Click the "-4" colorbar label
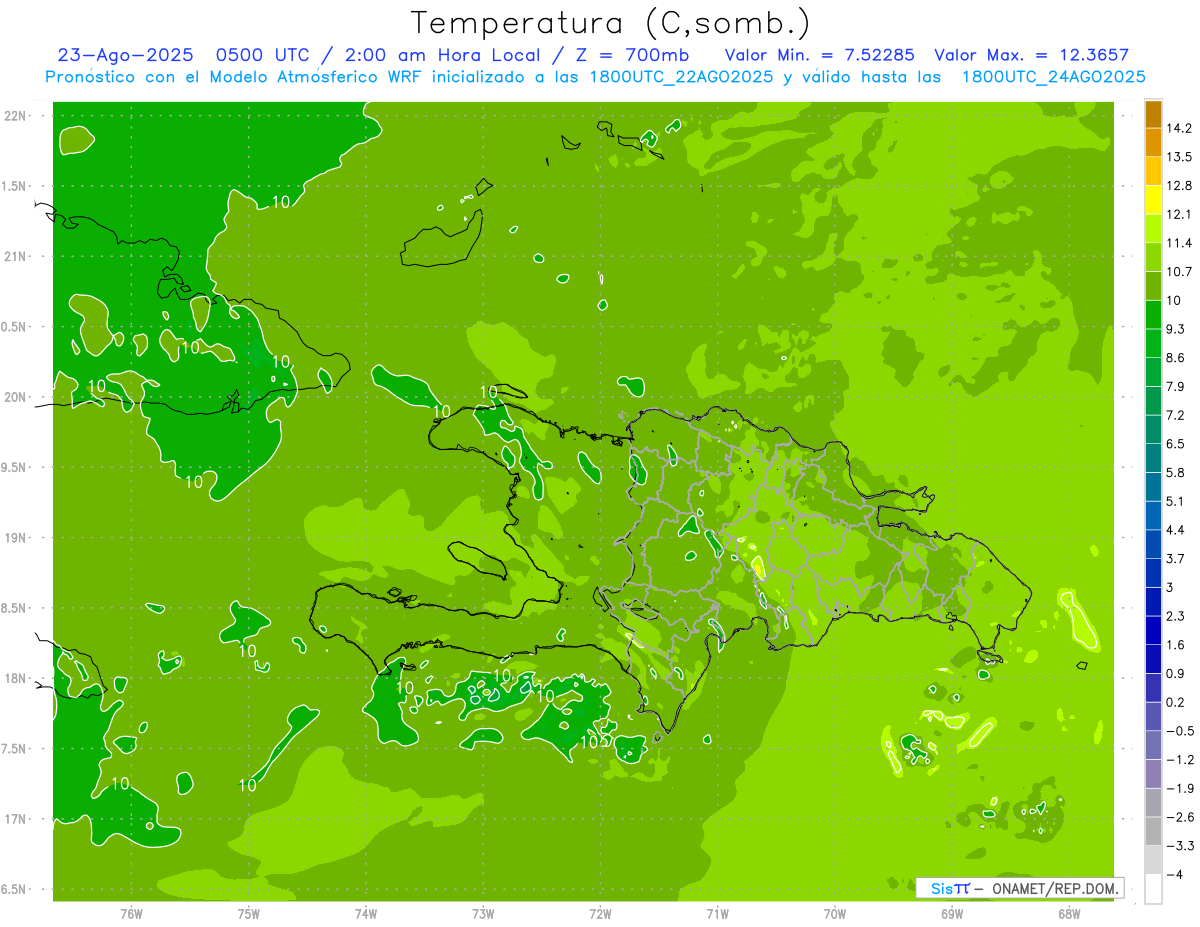1200x927 pixels. [1173, 874]
